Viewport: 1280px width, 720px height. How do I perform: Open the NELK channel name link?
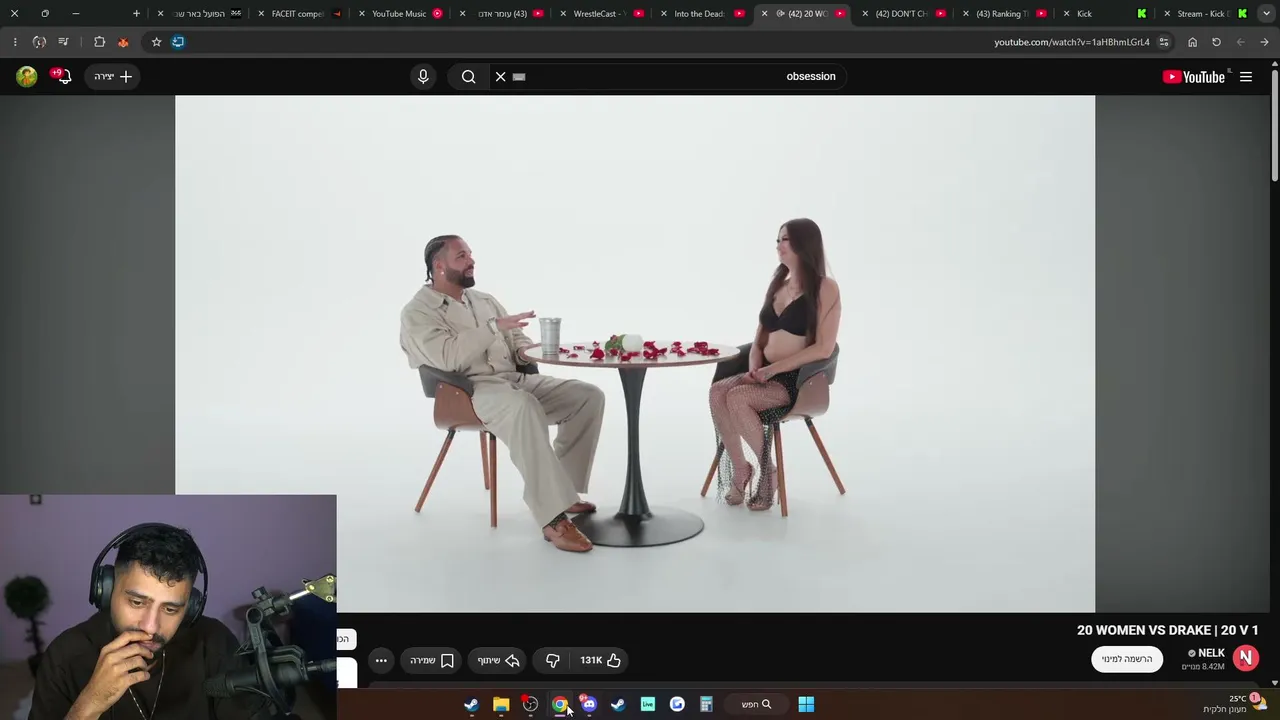[x=1211, y=653]
